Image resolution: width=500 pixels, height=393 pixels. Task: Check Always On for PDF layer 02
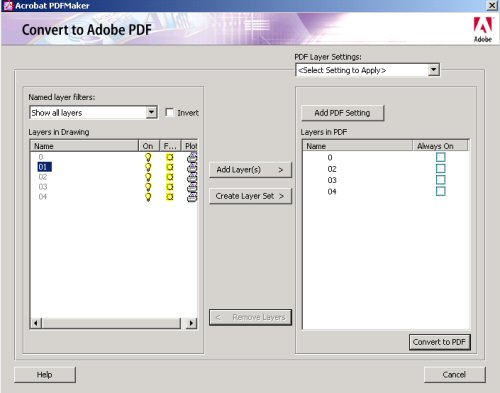(x=441, y=168)
